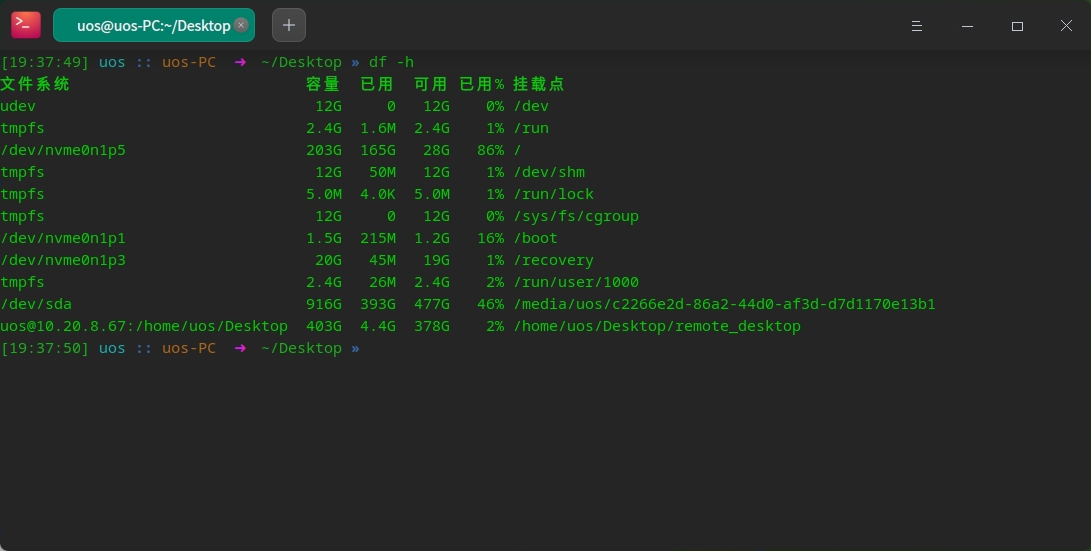Click the /recovery mount point text
Image resolution: width=1091 pixels, height=551 pixels.
click(553, 260)
